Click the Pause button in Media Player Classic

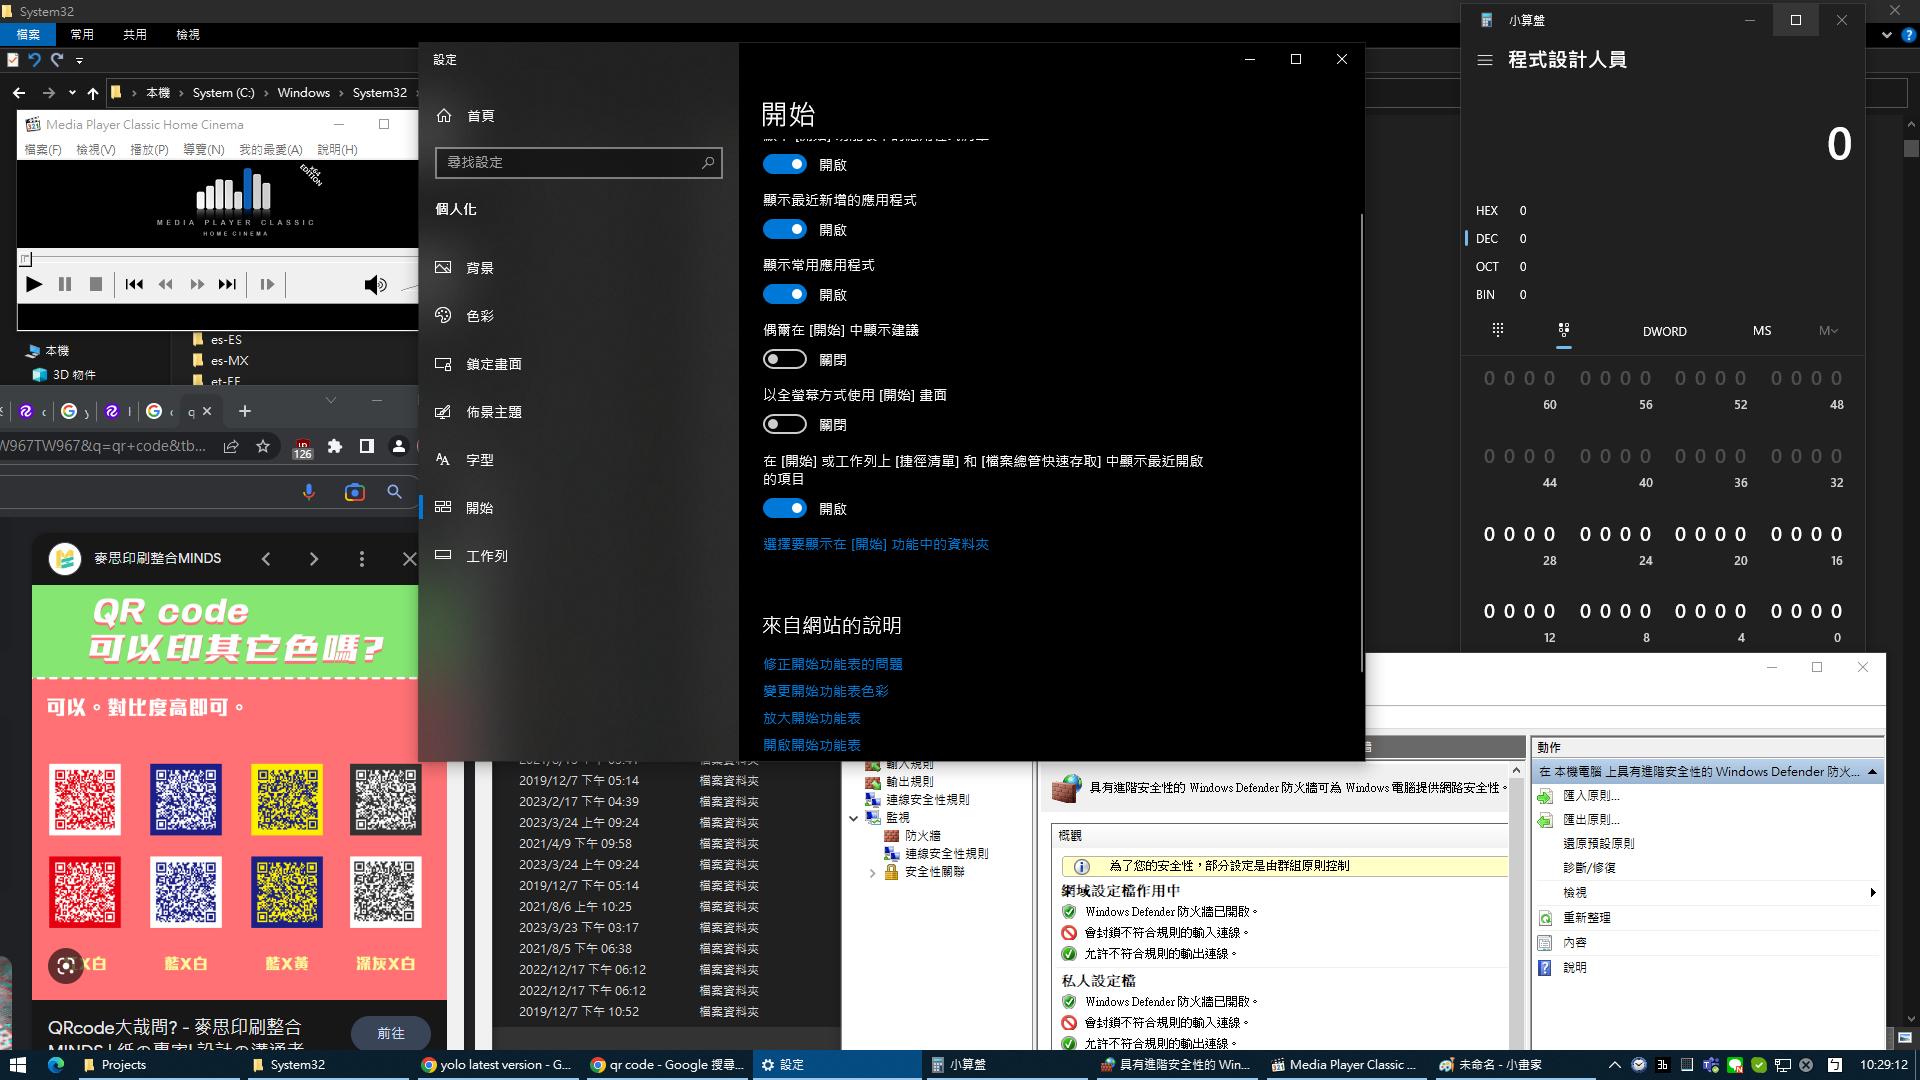click(x=65, y=284)
